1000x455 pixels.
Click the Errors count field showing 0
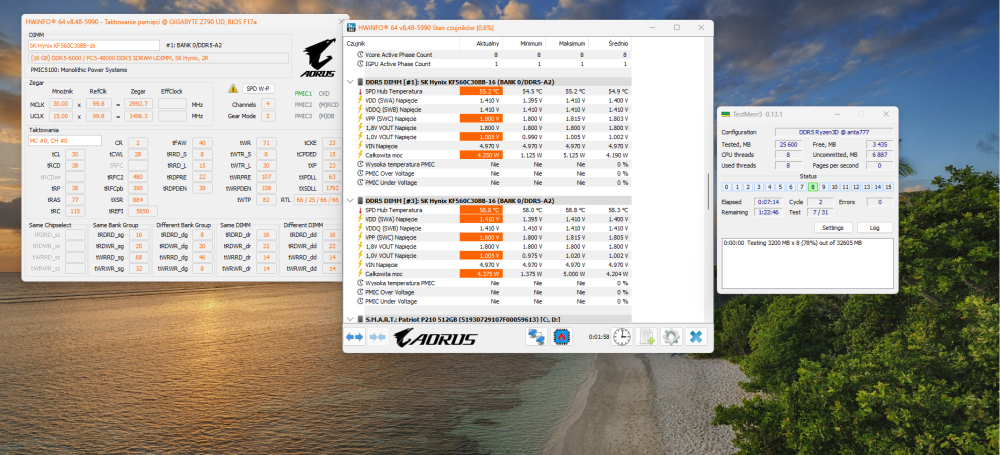pyautogui.click(x=879, y=202)
